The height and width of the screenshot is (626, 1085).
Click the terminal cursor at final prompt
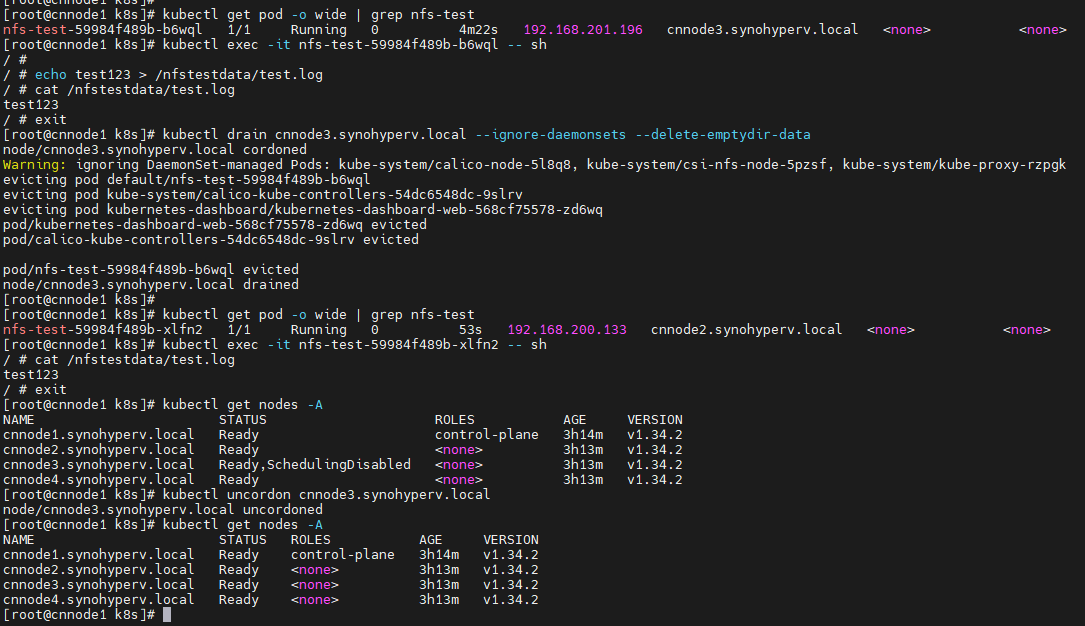pyautogui.click(x=167, y=615)
